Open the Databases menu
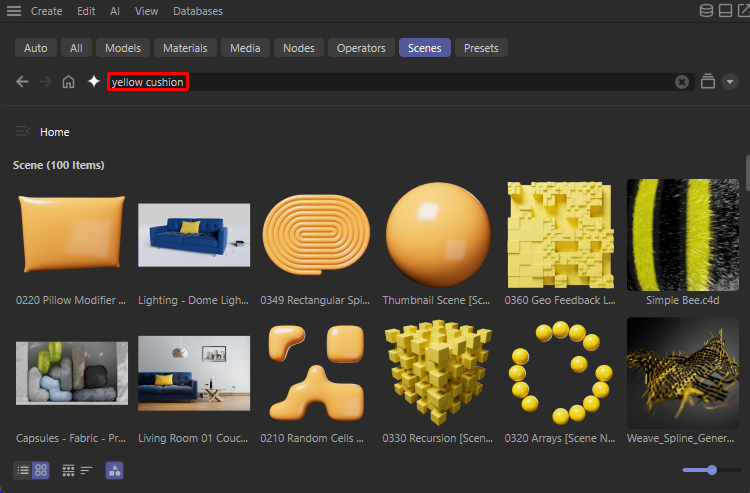The width and height of the screenshot is (750, 493). [198, 11]
